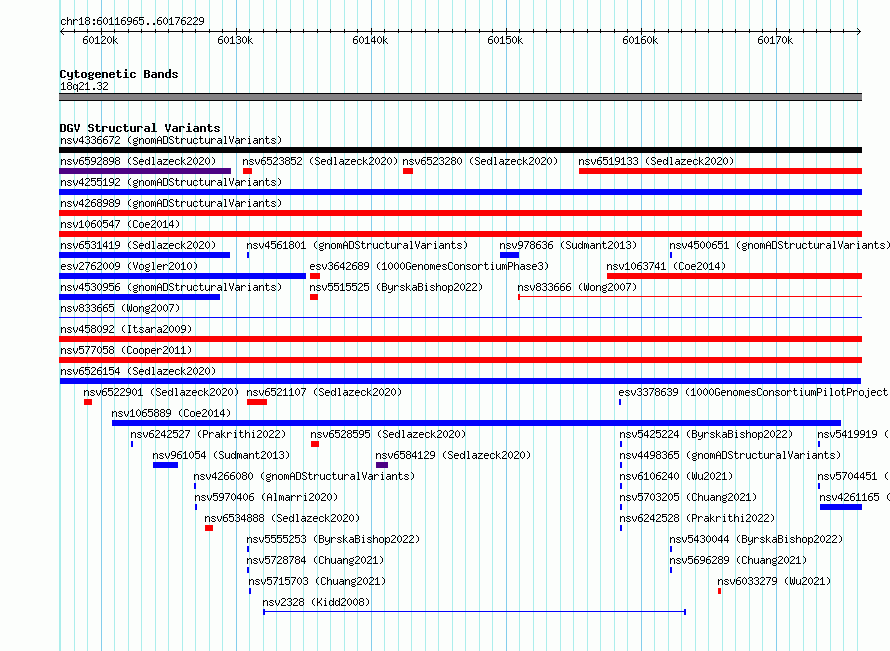Viewport: 890px width, 651px height.
Task: Open variant nsv833665 (Wong2007)
Action: [x=120, y=308]
